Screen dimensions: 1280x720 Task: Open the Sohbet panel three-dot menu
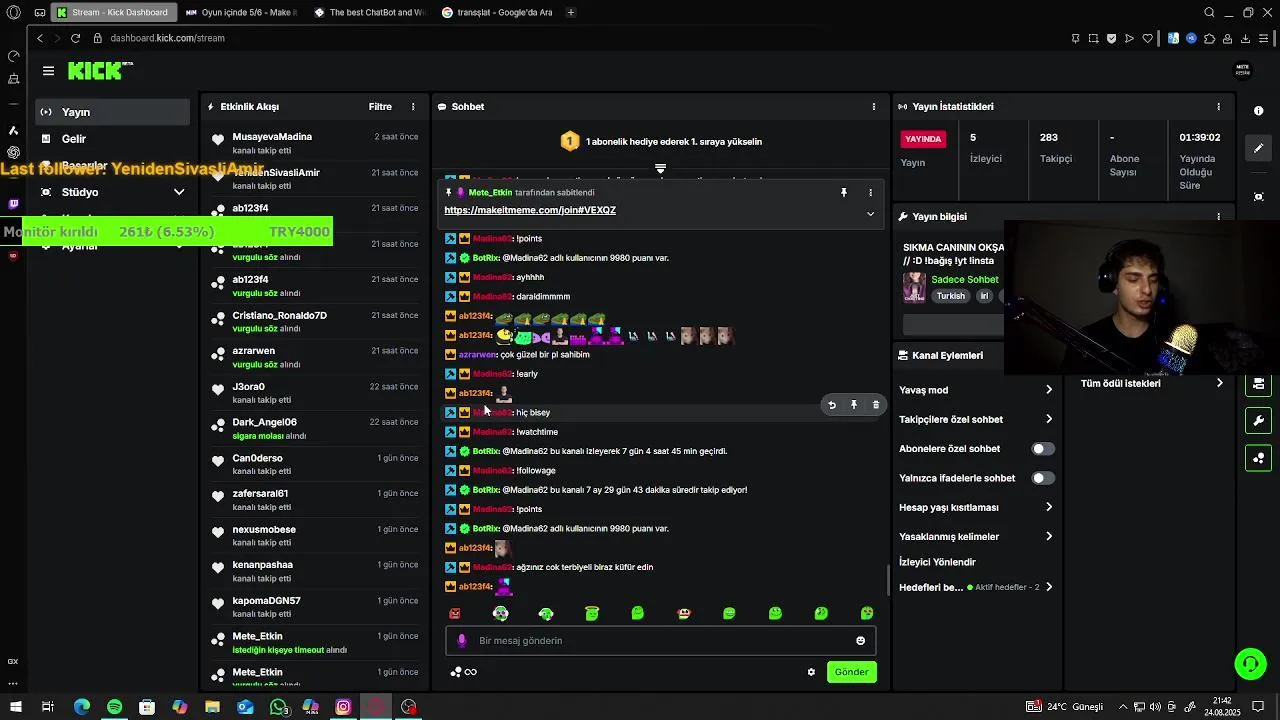coord(874,107)
